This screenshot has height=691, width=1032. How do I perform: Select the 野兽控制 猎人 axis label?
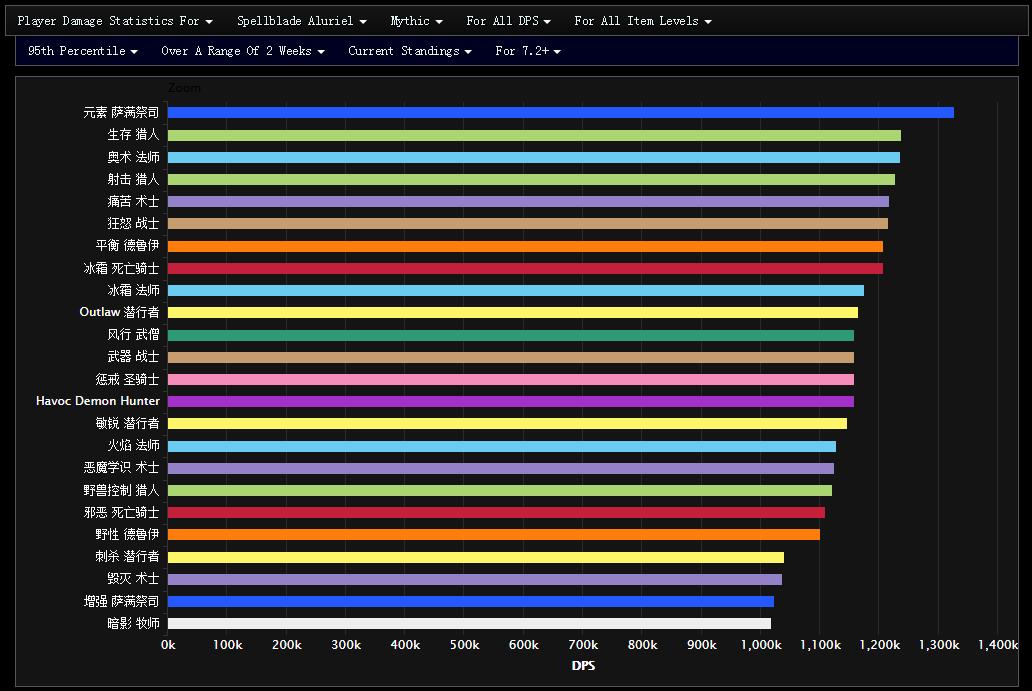click(x=121, y=490)
